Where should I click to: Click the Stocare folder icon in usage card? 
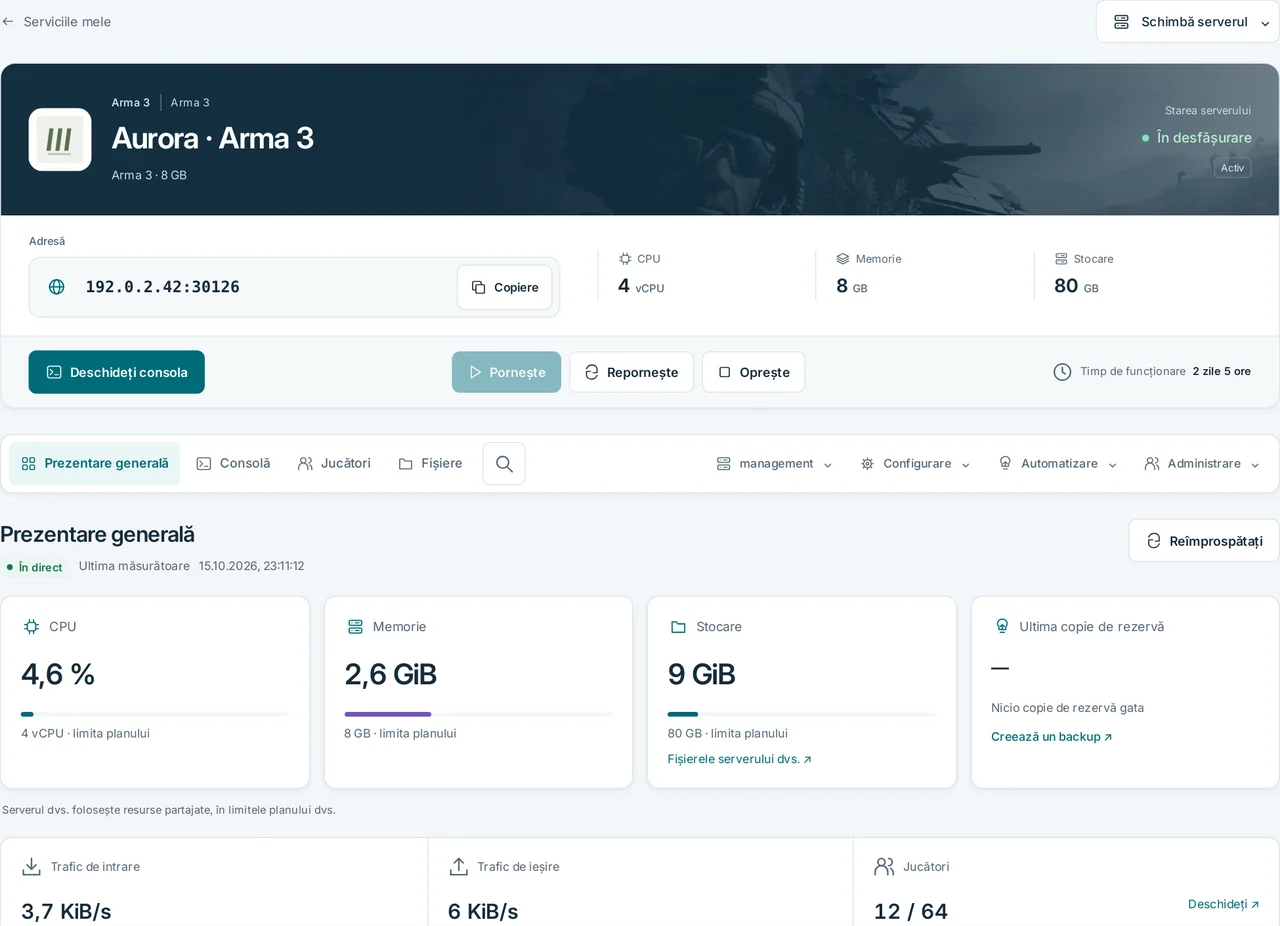[x=678, y=627]
